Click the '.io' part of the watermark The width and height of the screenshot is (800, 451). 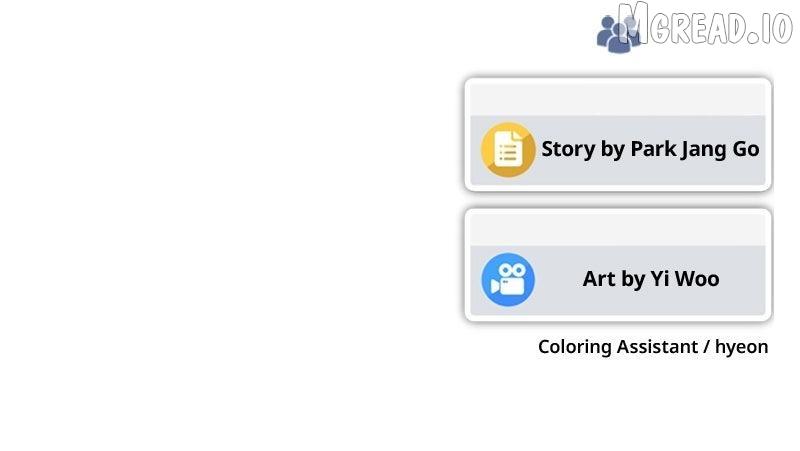click(770, 29)
